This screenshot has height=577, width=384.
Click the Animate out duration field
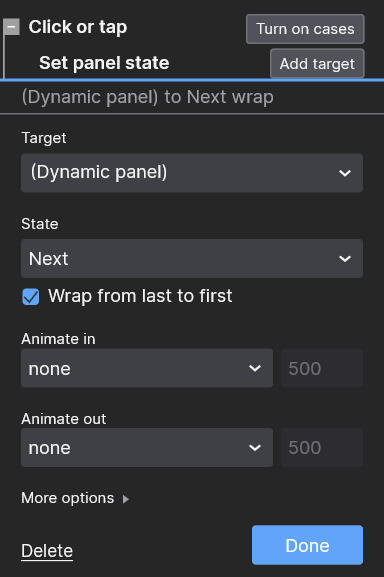coord(321,447)
